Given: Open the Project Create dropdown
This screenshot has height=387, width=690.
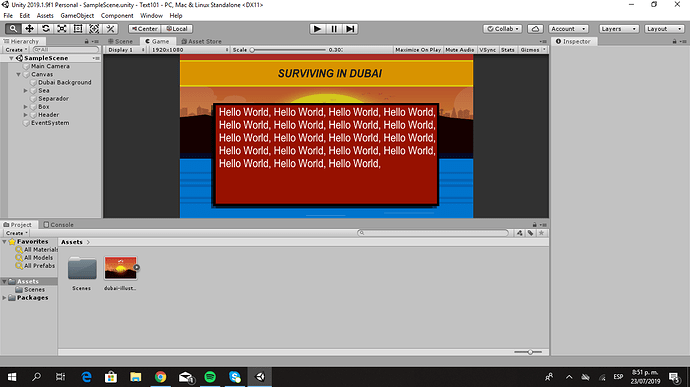Looking at the screenshot, I should click(x=17, y=233).
